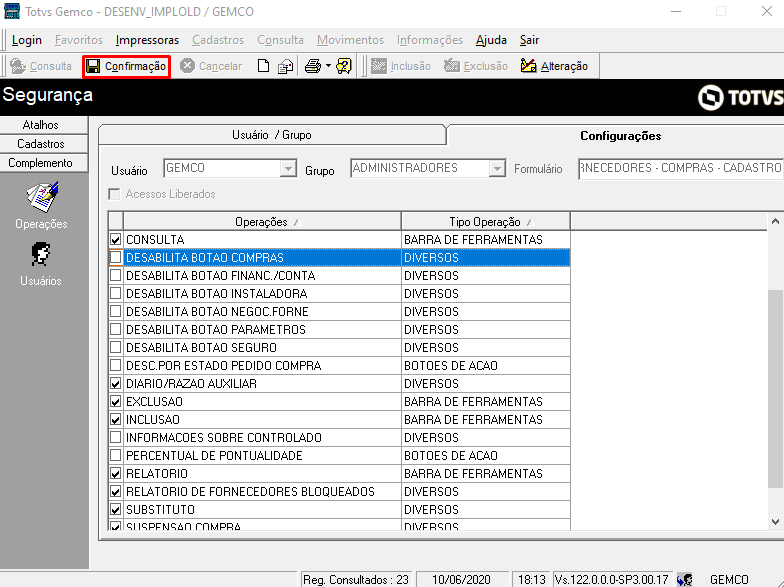Expand the Grupo ADMINISTRADORES dropdown
784x587 pixels.
(497, 168)
